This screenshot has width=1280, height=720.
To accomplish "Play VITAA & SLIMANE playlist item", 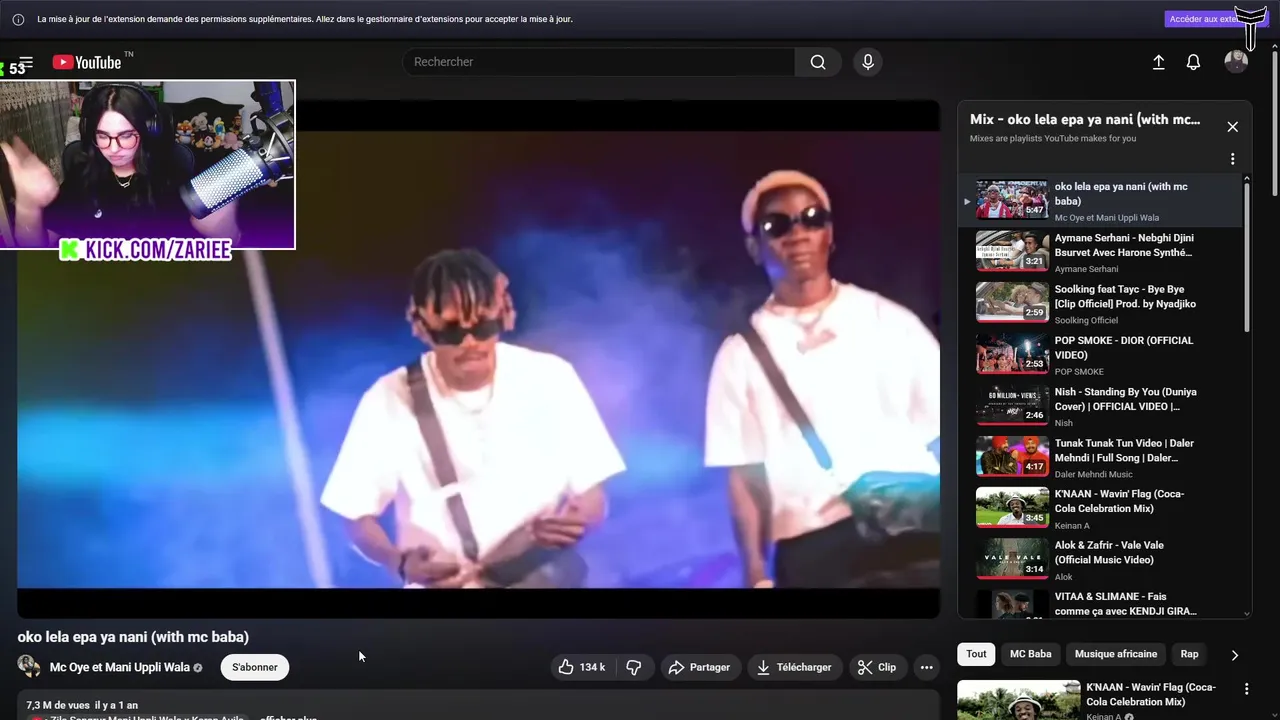I will (1100, 603).
